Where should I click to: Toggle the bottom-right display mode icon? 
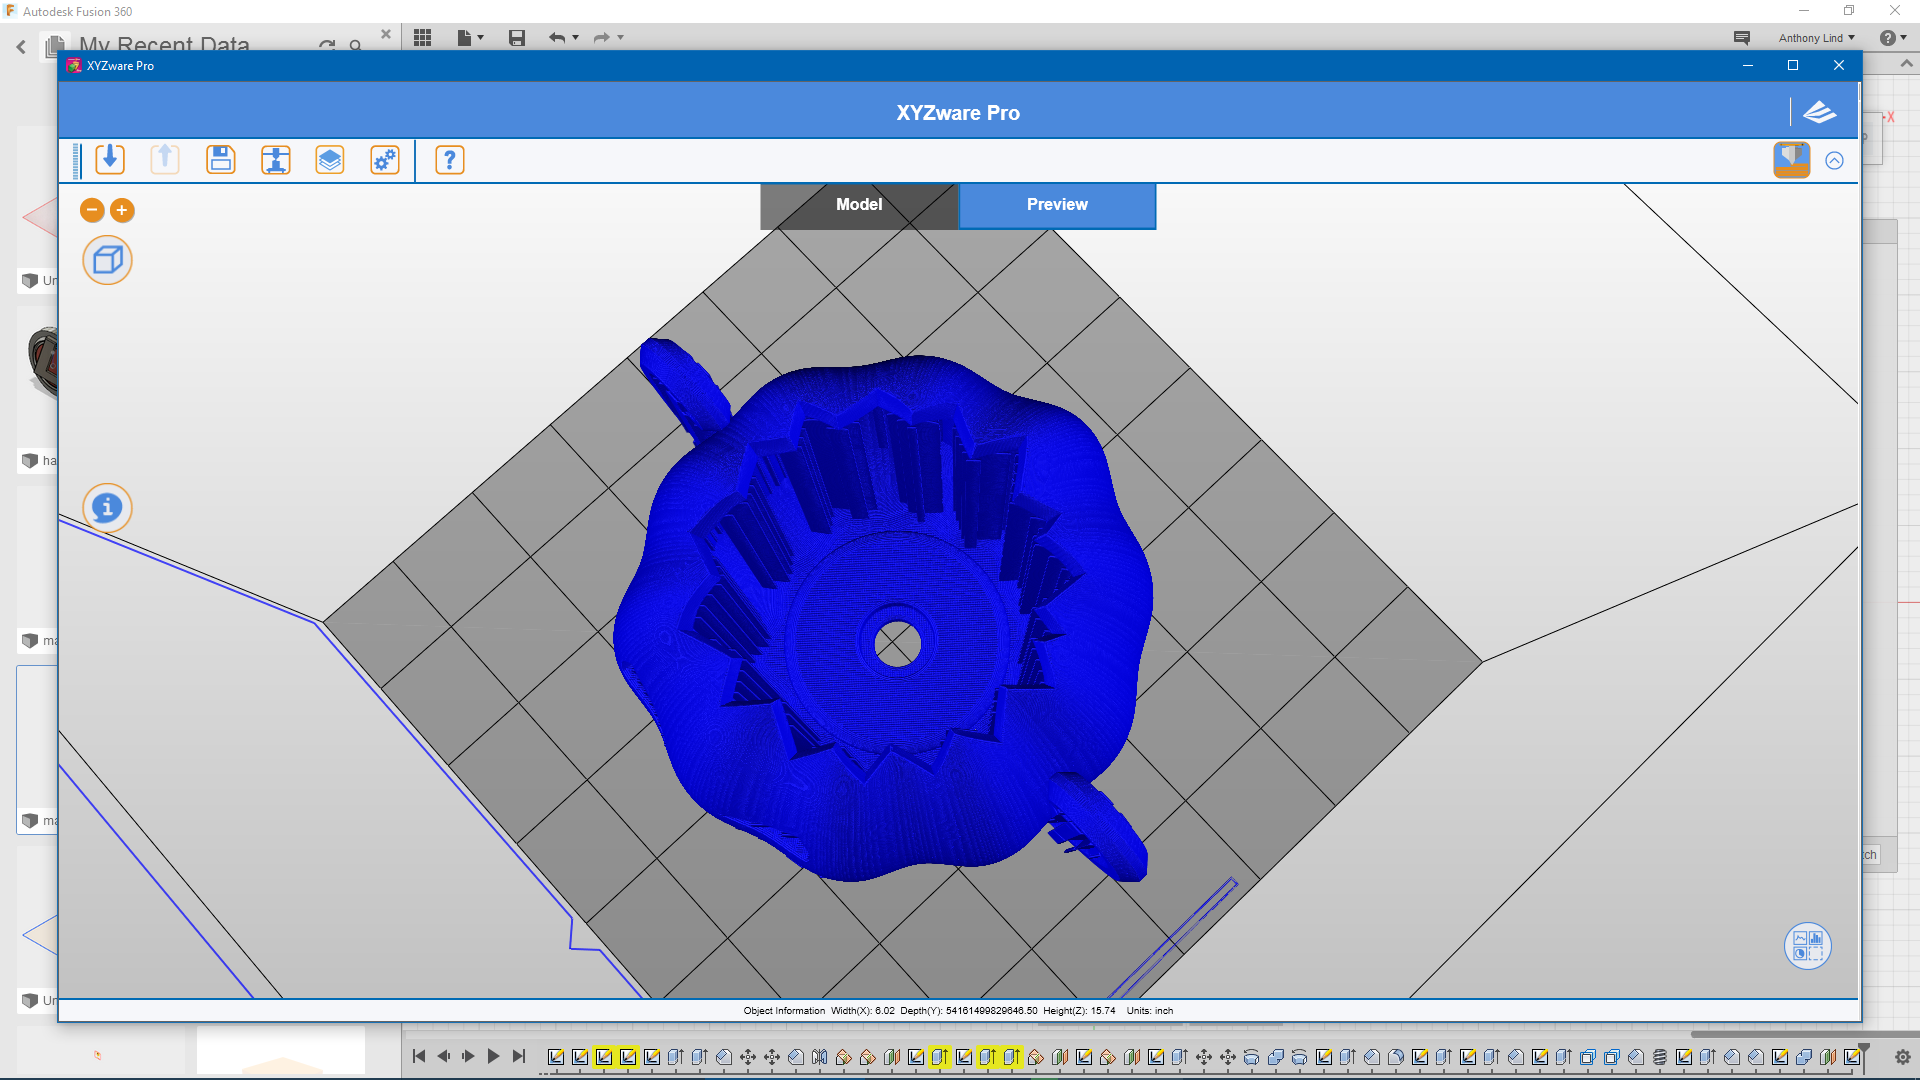point(1807,946)
